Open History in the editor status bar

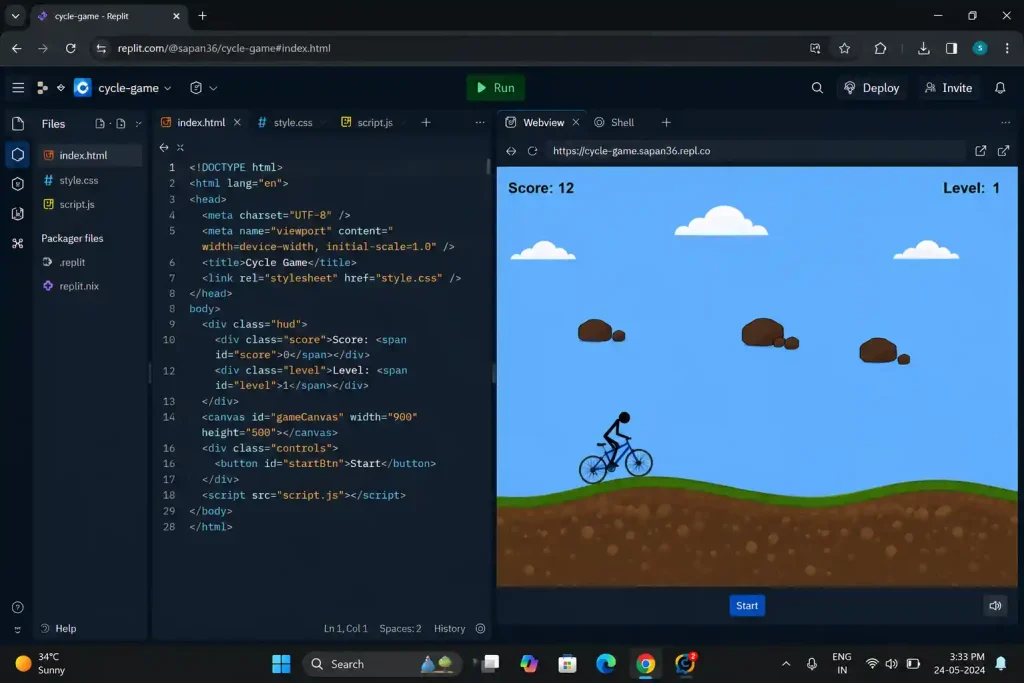[449, 628]
